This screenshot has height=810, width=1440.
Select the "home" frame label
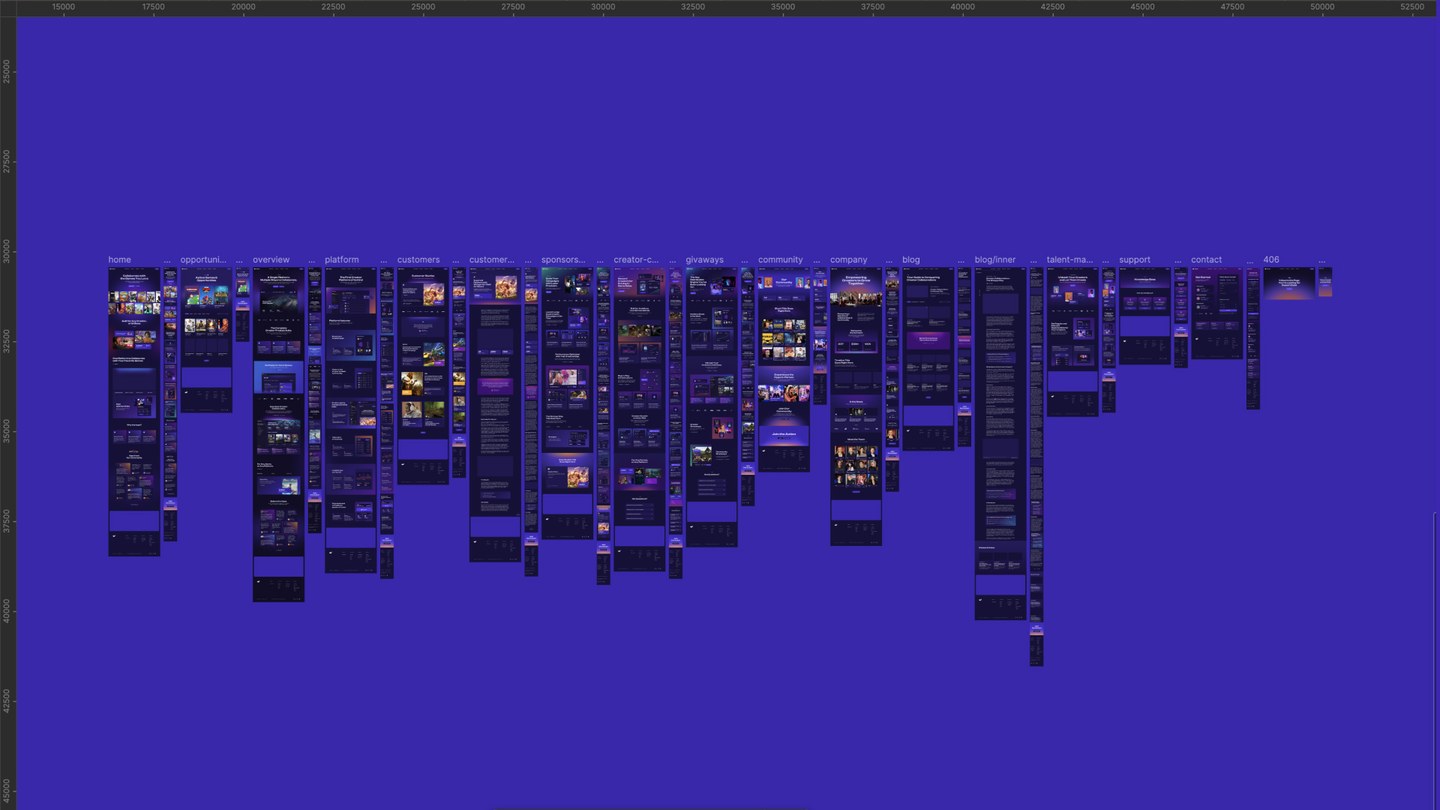click(x=120, y=260)
